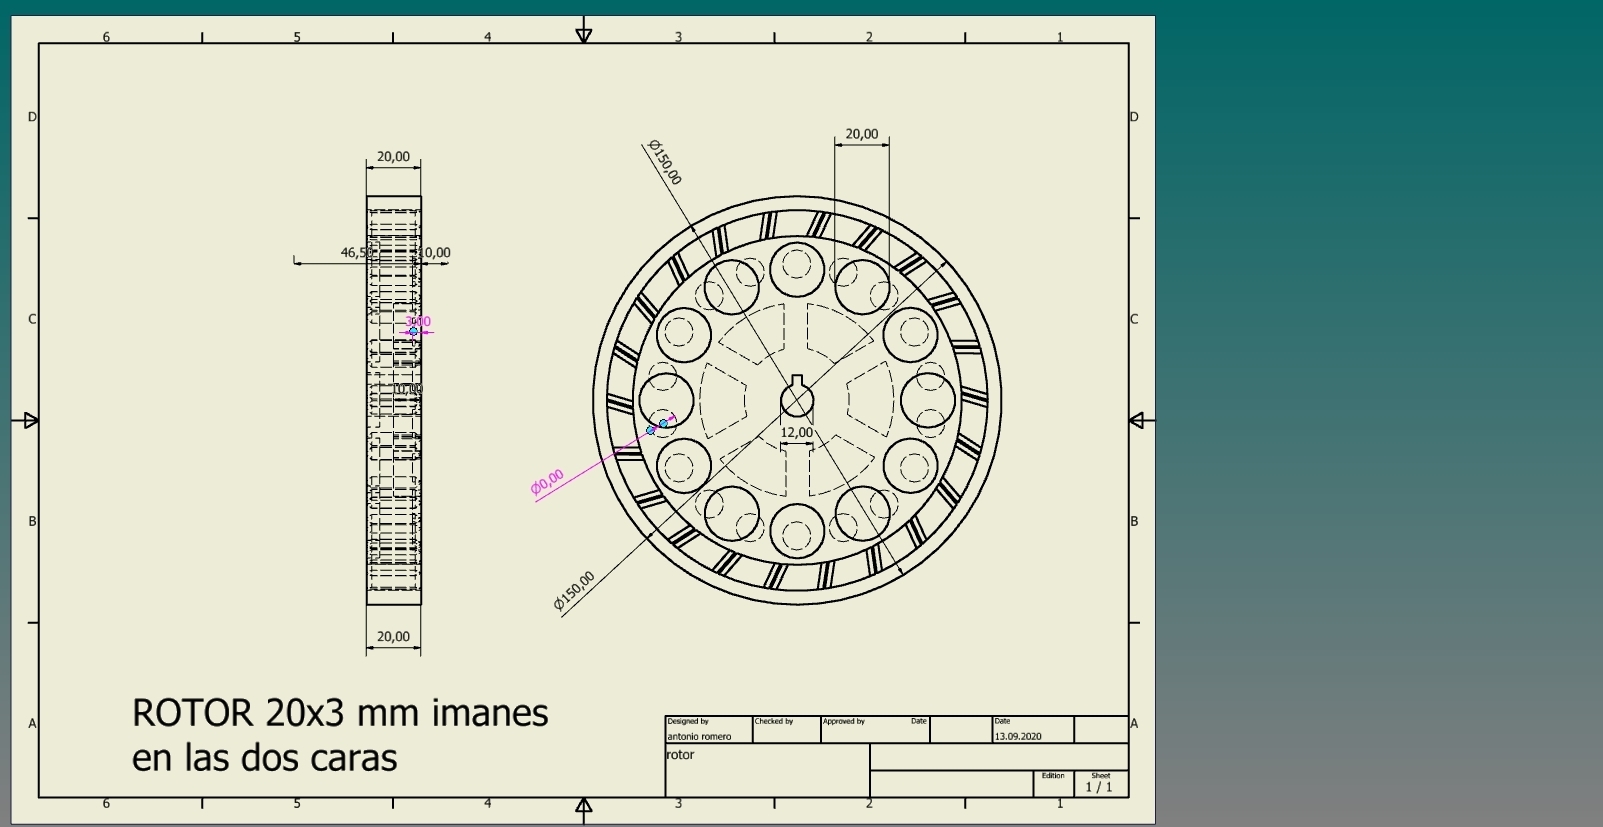The height and width of the screenshot is (827, 1603).
Task: Select the 'Ø150,00' dimension below the rotor
Action: [x=574, y=591]
